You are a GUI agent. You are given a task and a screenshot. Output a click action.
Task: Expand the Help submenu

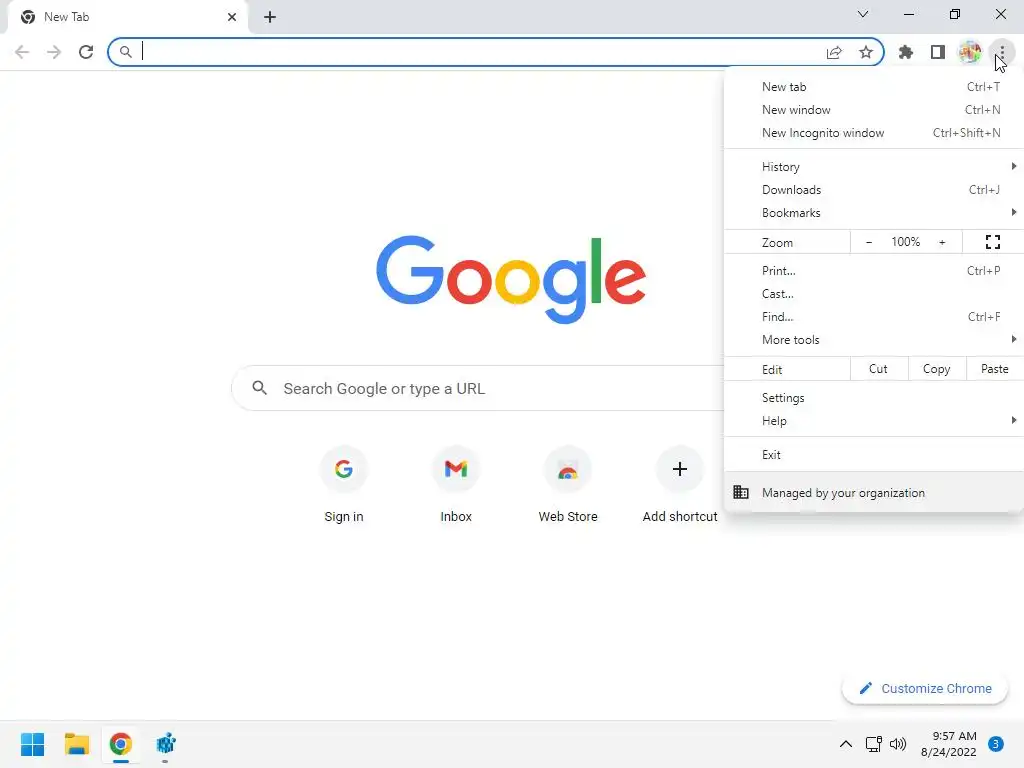874,421
